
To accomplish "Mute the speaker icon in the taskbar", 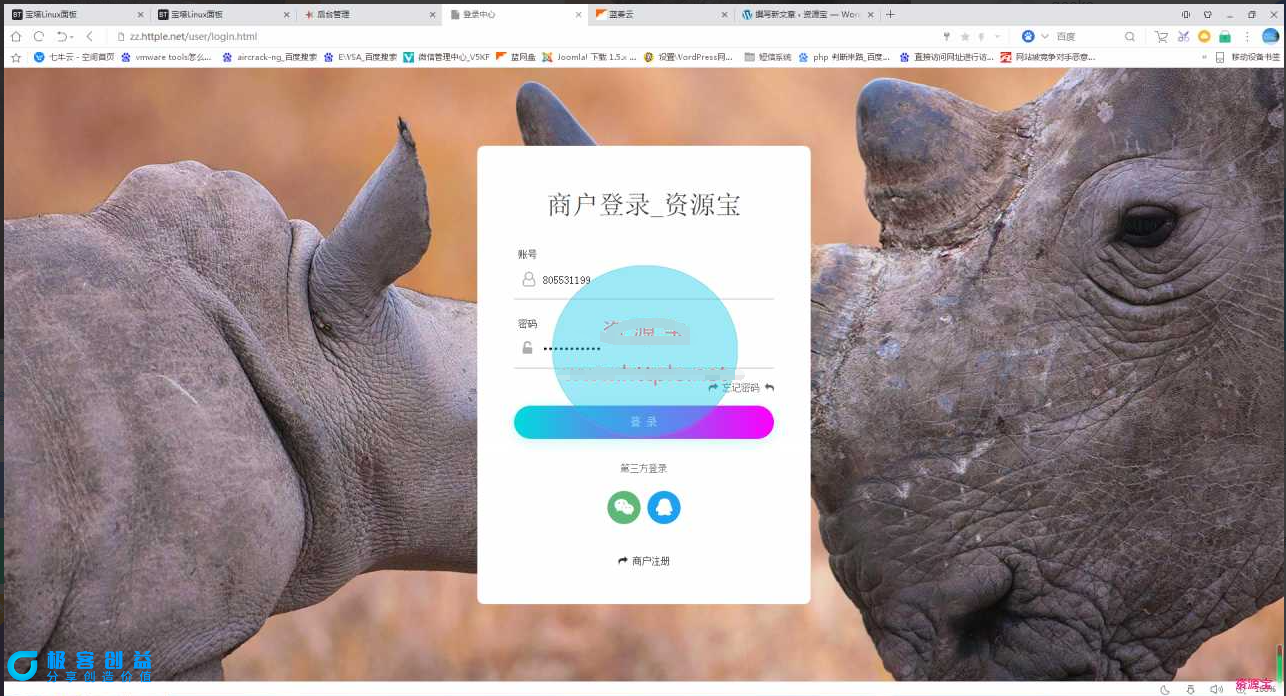I will click(1217, 690).
